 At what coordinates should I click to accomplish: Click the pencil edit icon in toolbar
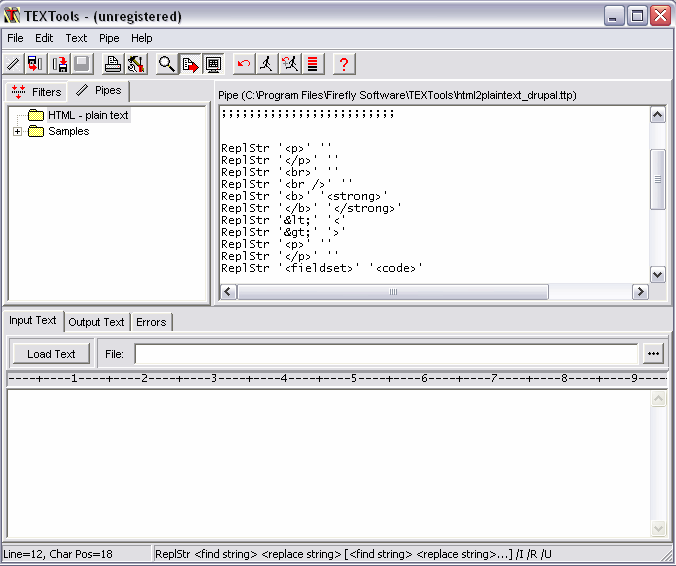[13, 64]
